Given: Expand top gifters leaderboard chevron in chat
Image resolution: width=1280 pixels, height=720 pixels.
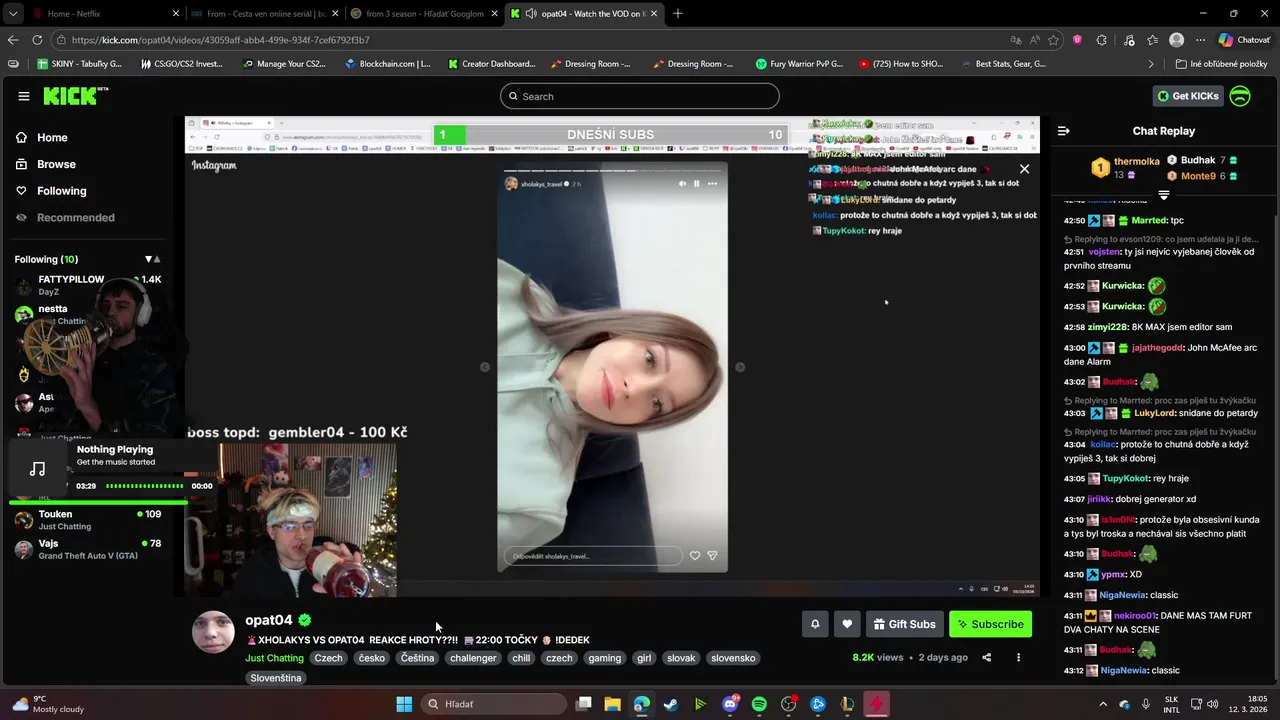Looking at the screenshot, I should pos(1164,195).
